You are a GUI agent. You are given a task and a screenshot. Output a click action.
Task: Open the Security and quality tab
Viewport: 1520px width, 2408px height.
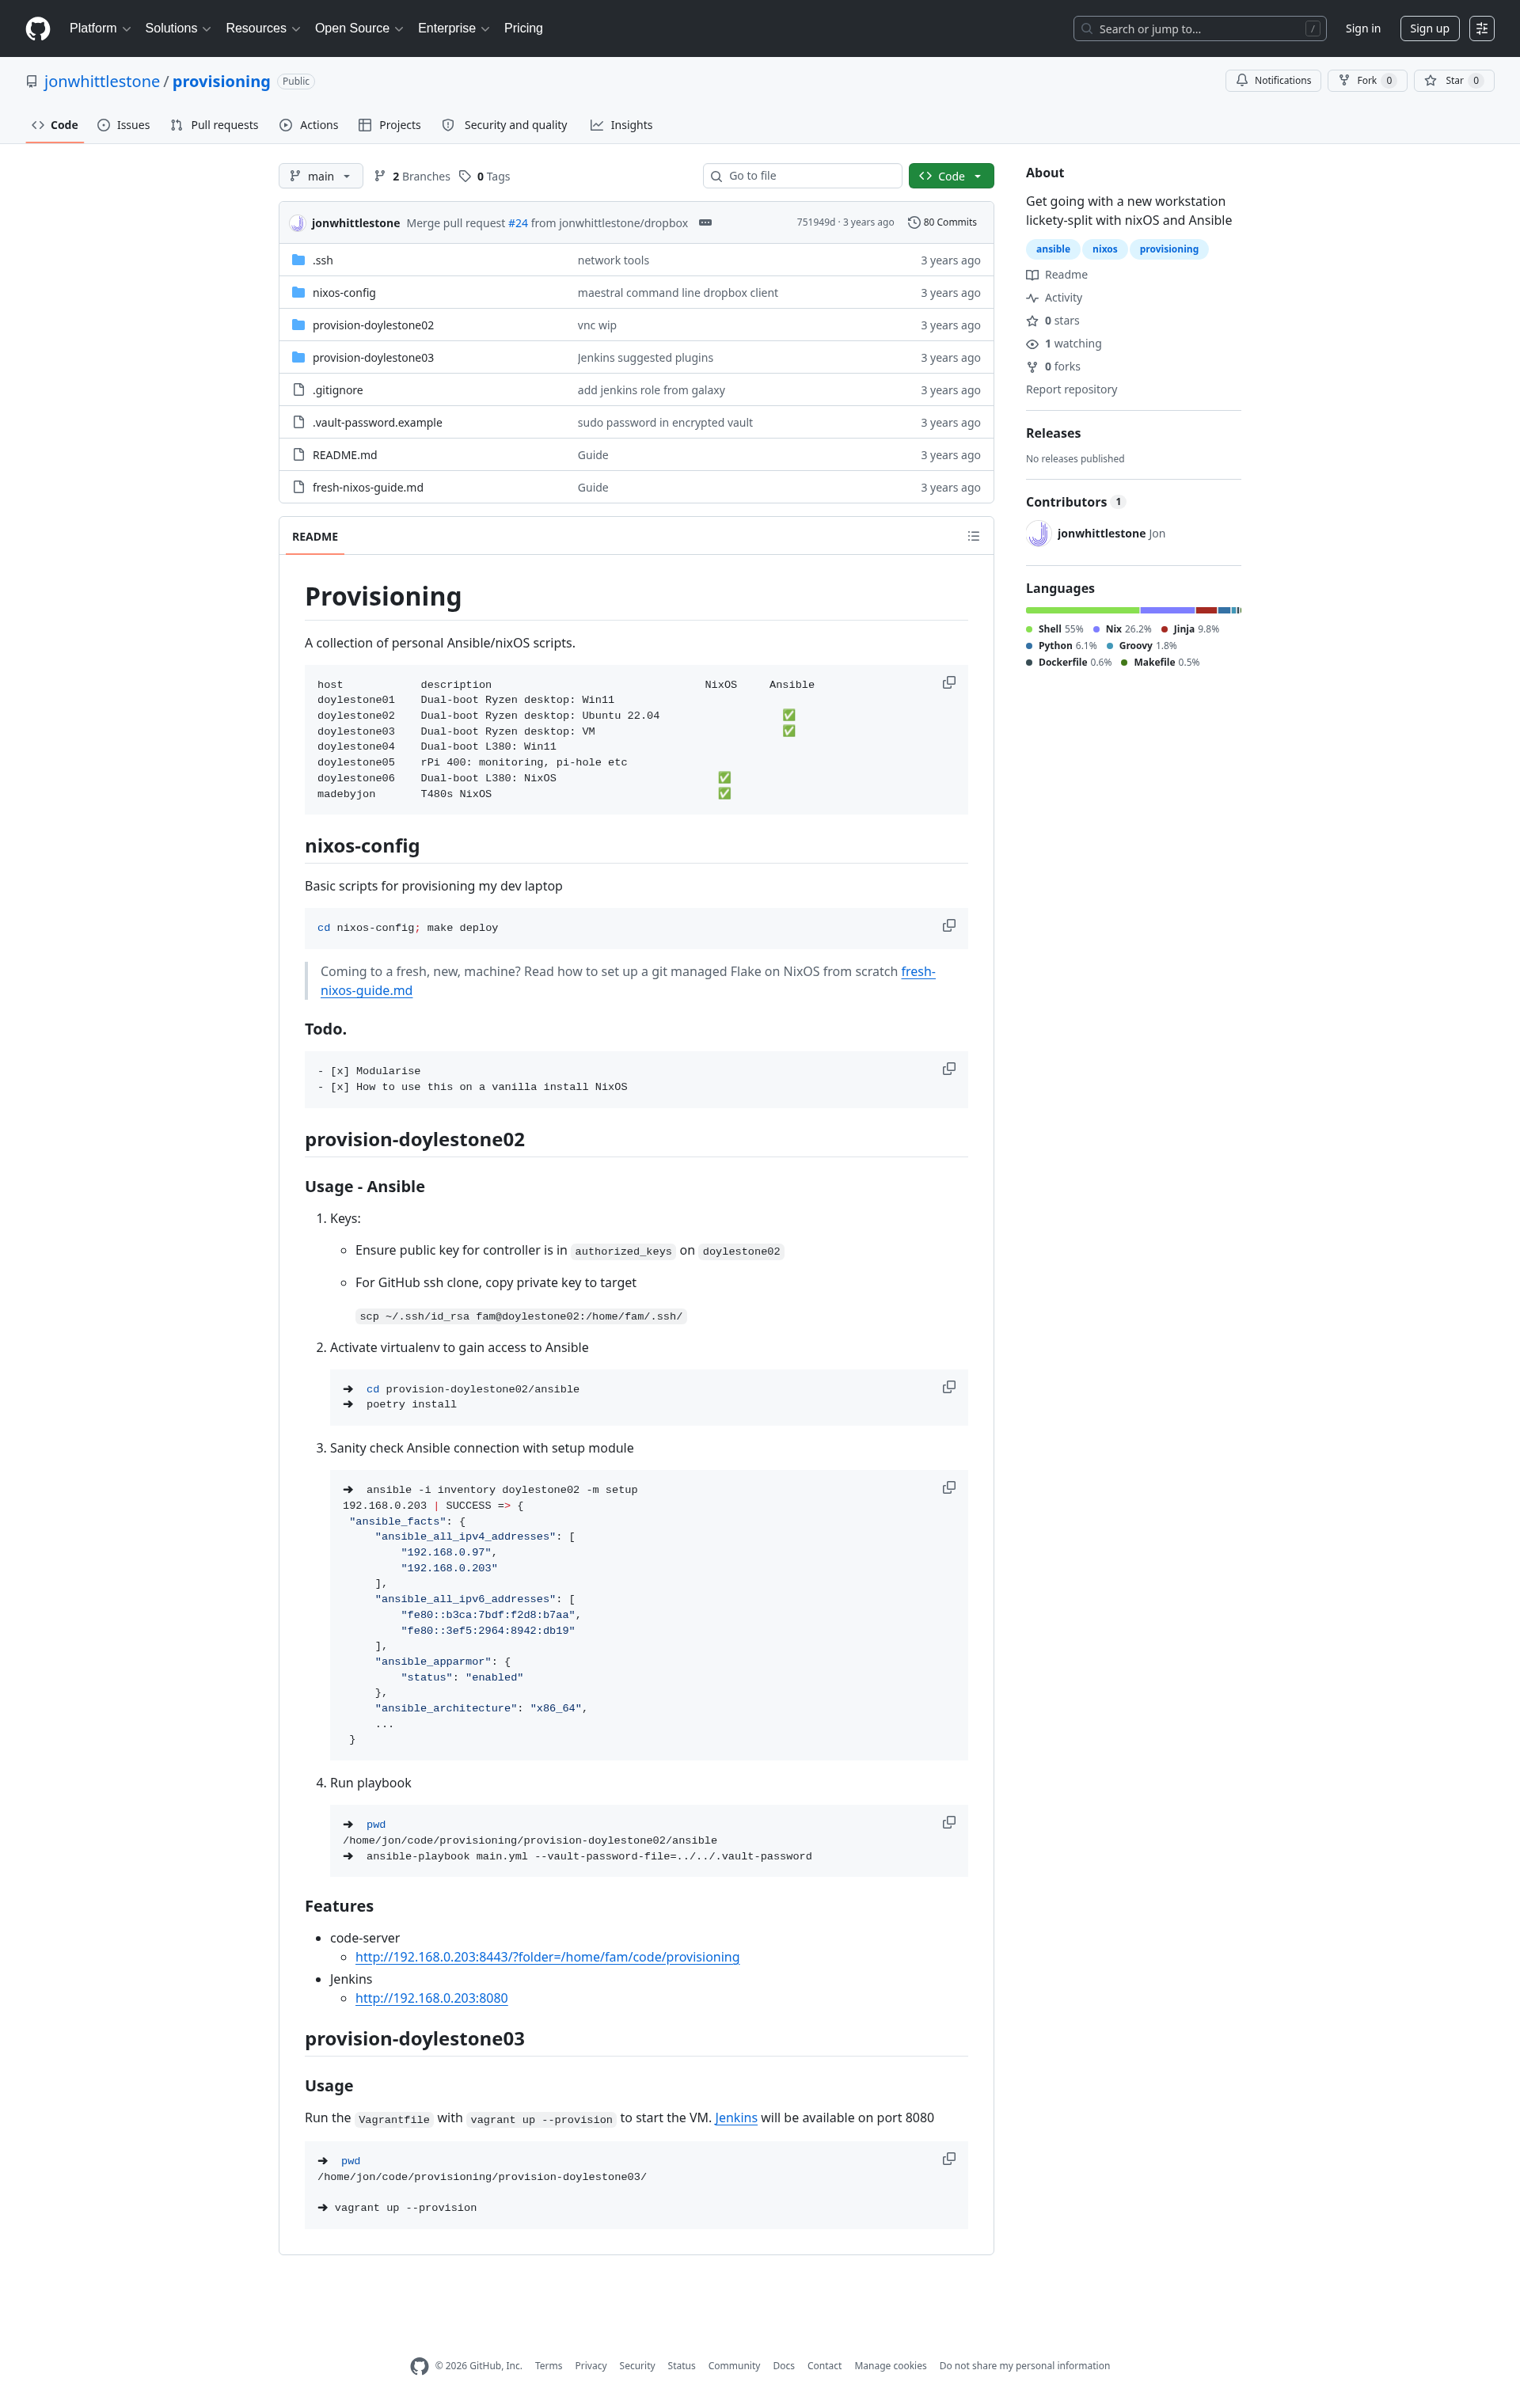pos(505,125)
